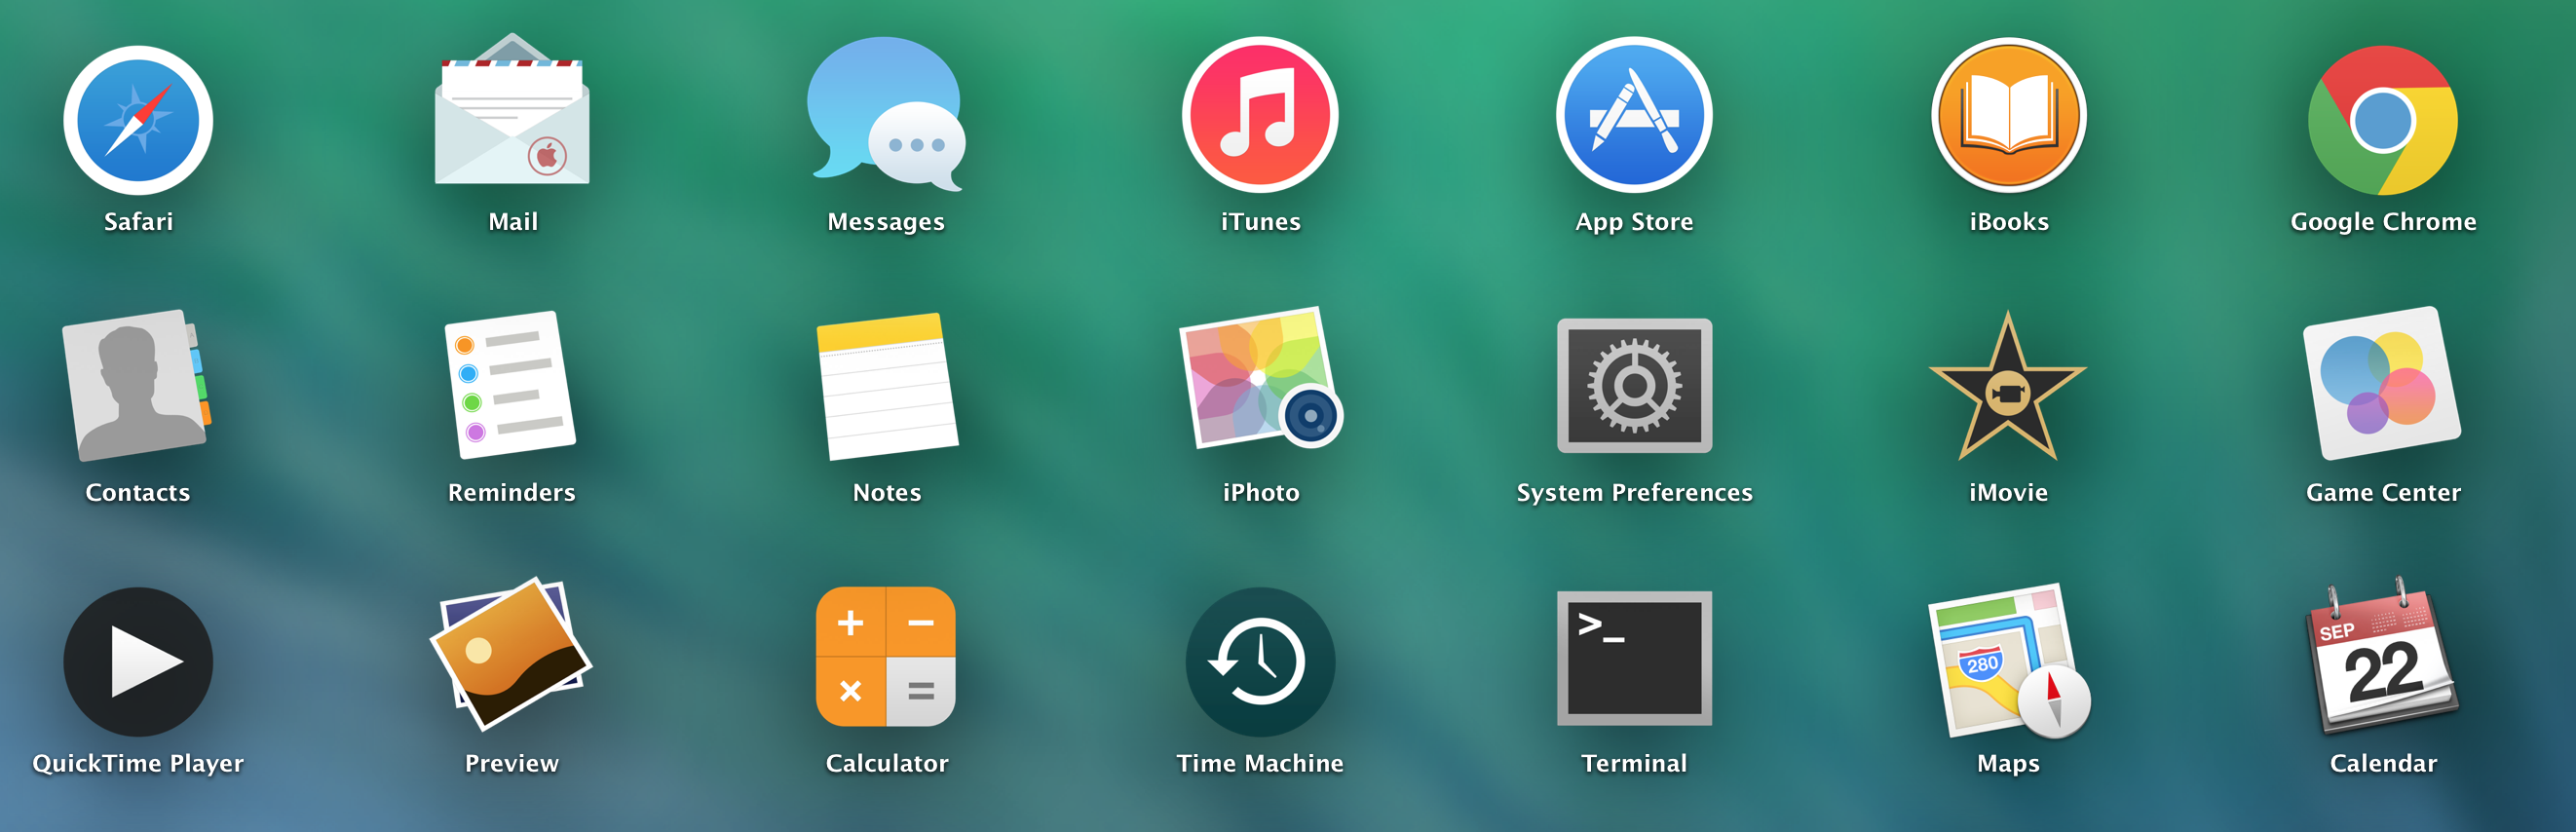The image size is (2576, 832).
Task: Open the Google Chrome icon
Action: coord(2382,120)
